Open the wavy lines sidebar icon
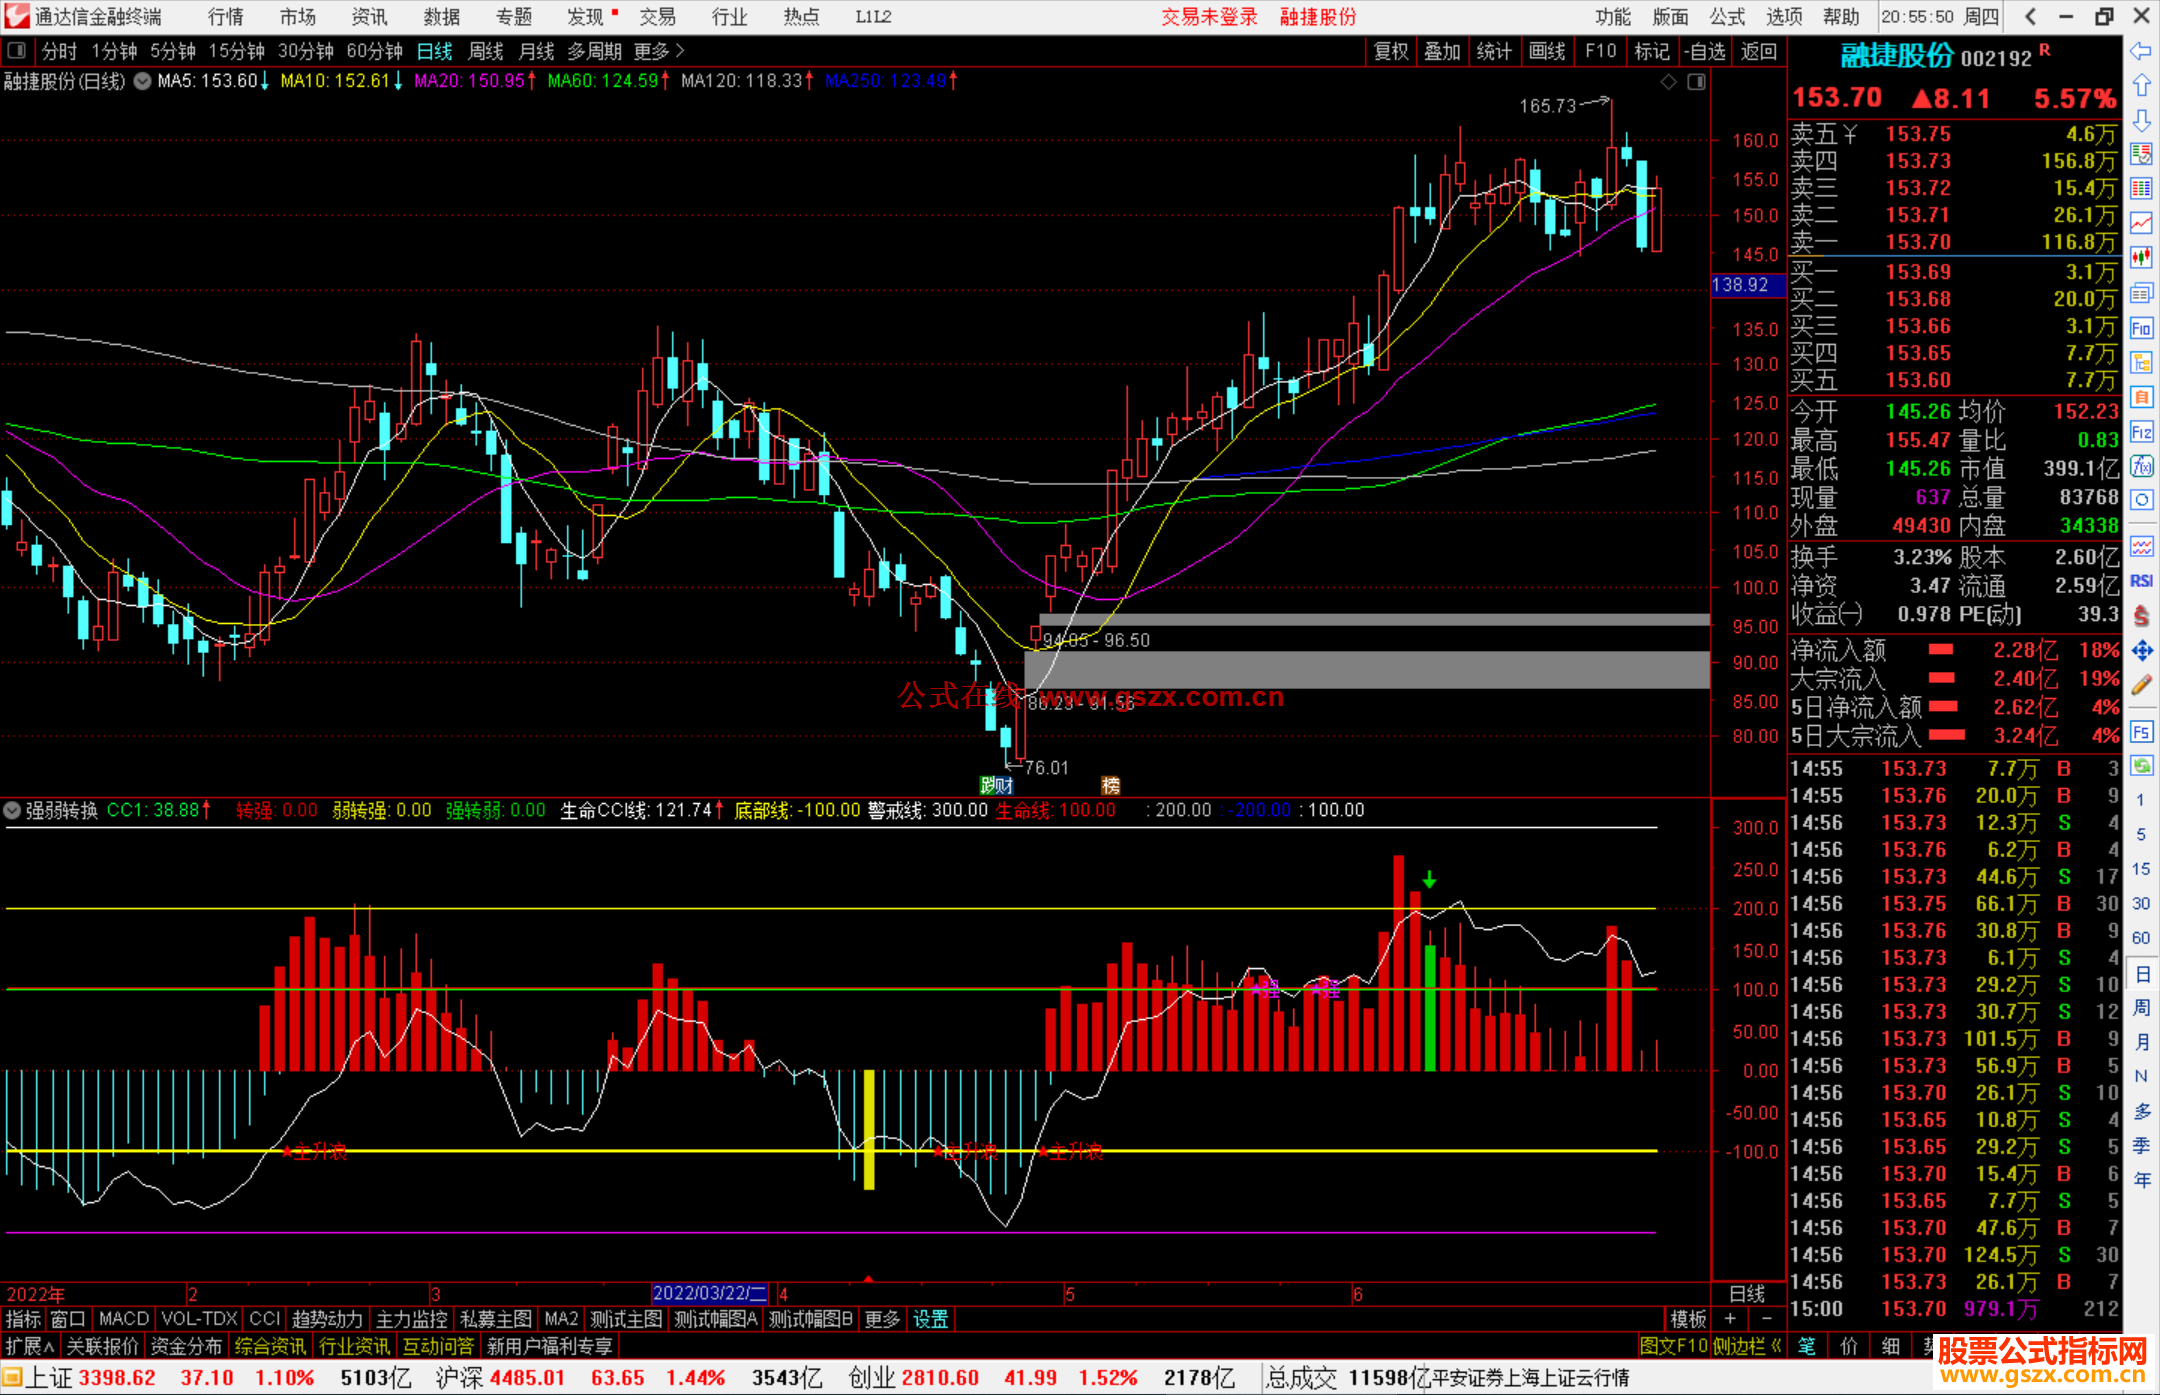The height and width of the screenshot is (1395, 2160). pyautogui.click(x=2141, y=546)
